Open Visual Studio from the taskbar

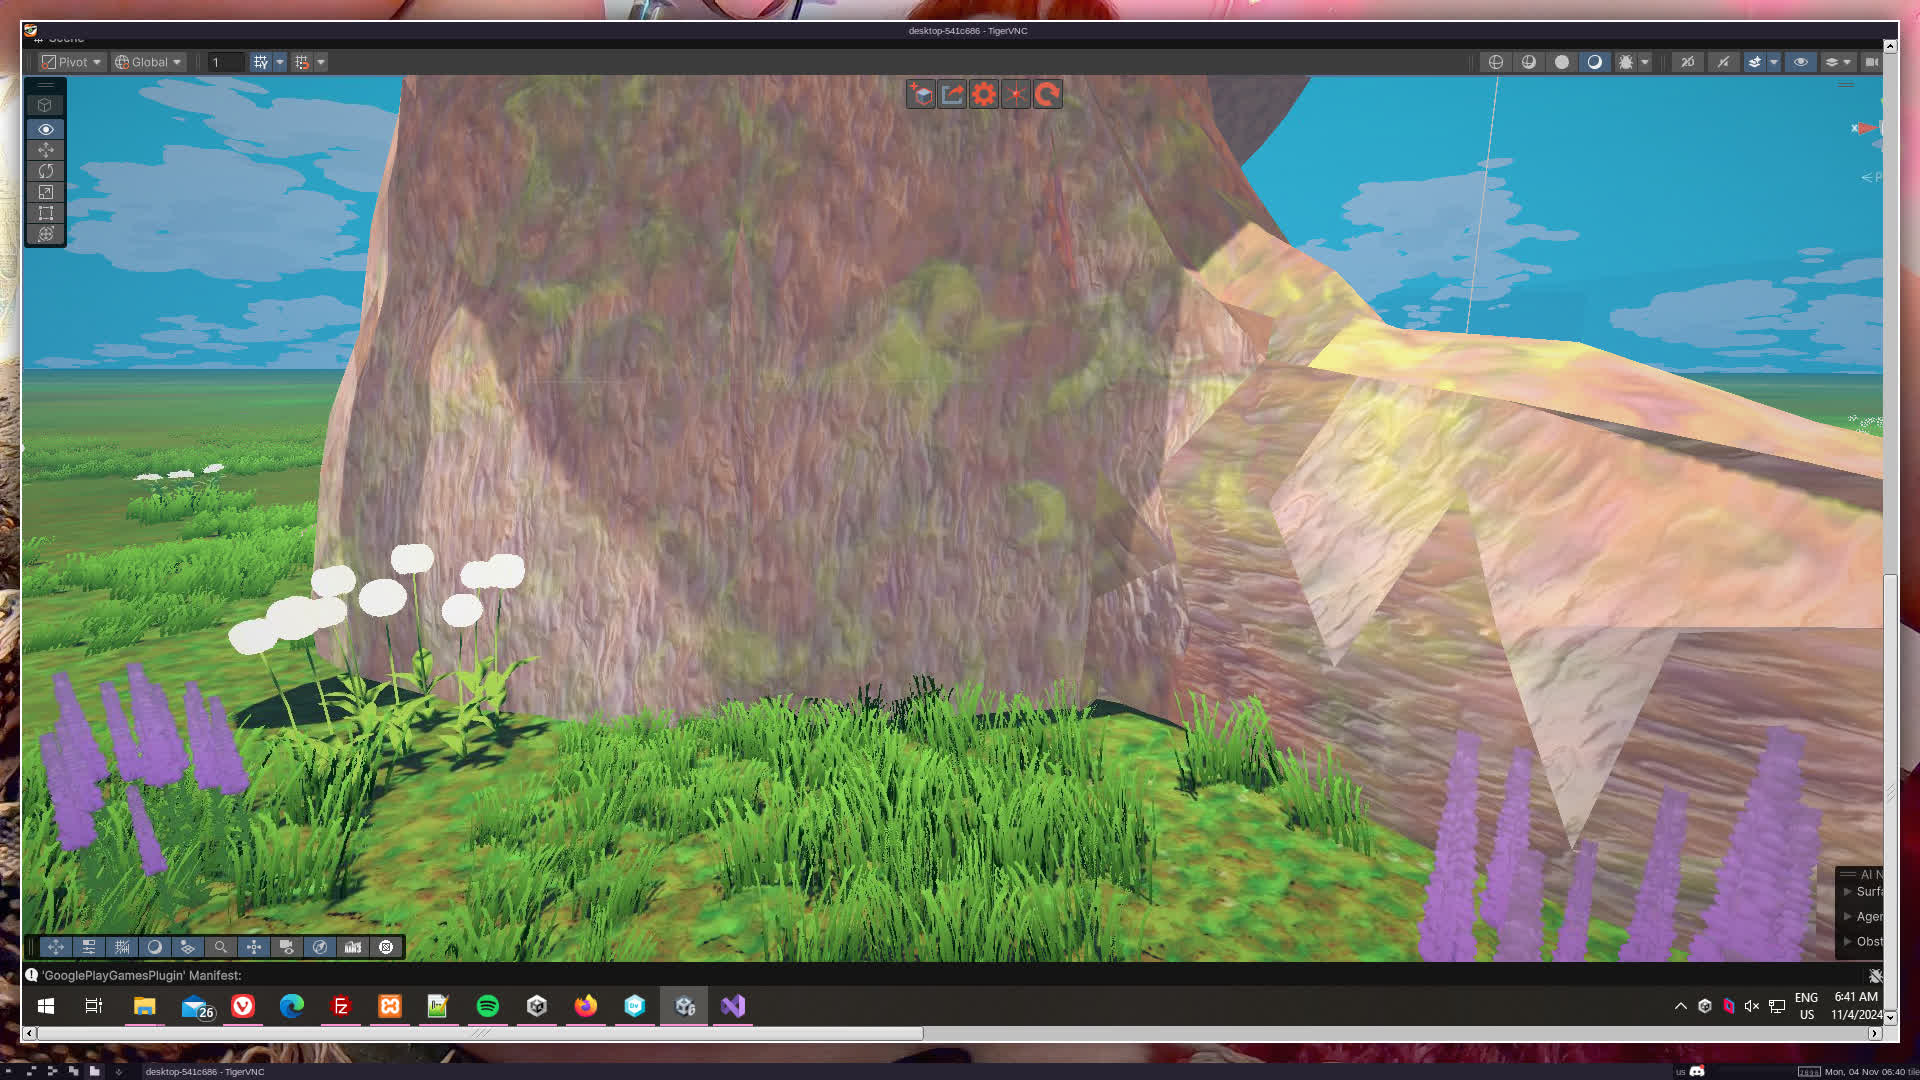(733, 1006)
